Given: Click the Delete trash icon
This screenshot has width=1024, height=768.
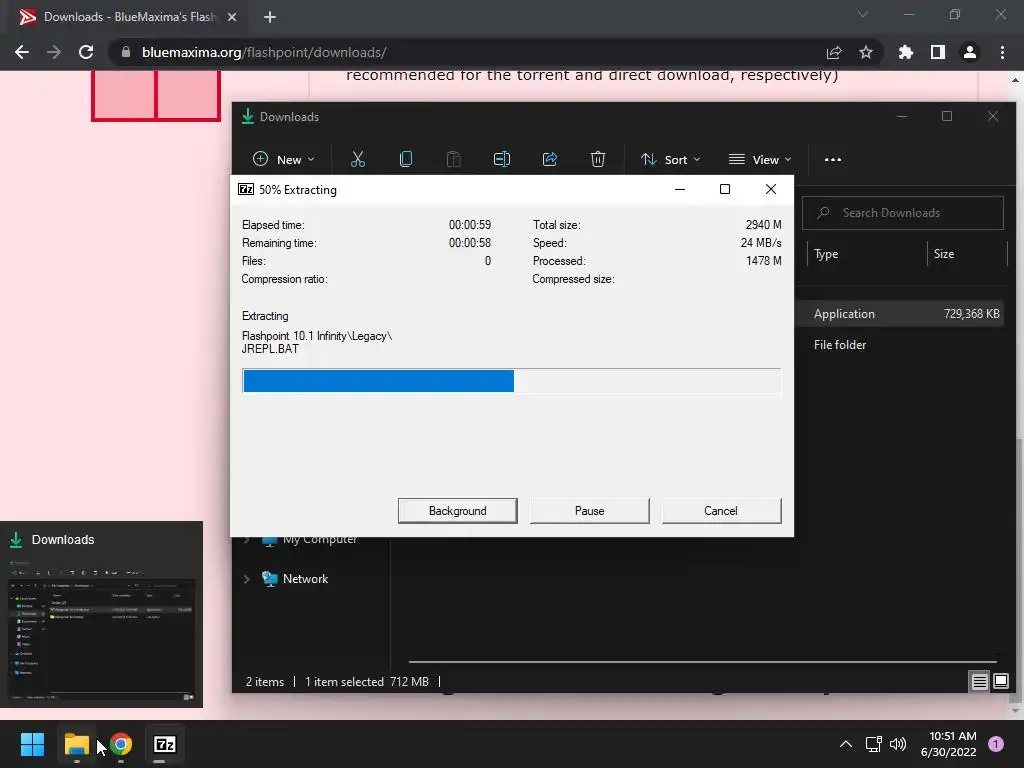Looking at the screenshot, I should [598, 159].
